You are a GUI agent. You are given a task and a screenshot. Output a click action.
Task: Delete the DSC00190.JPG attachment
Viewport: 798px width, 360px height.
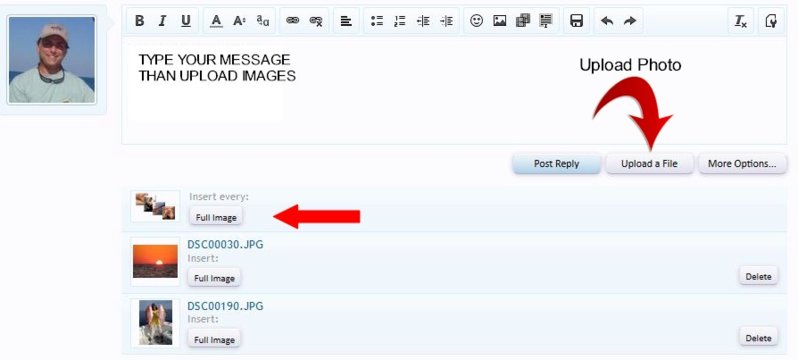click(x=758, y=338)
